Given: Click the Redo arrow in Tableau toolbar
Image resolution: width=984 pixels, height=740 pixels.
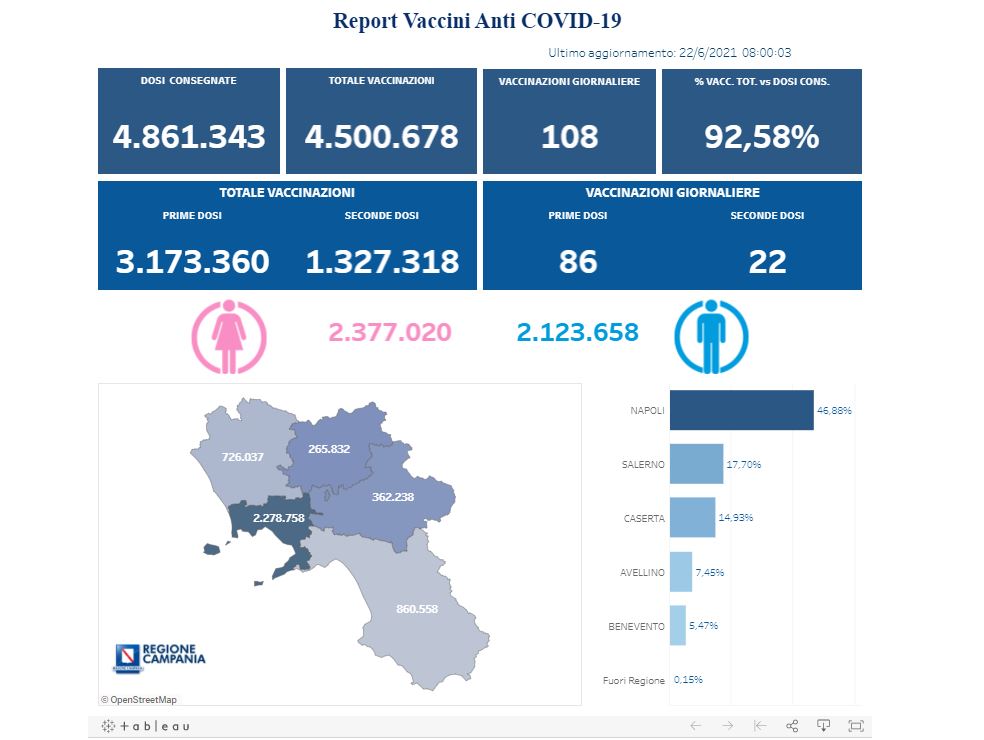Looking at the screenshot, I should click(x=728, y=725).
